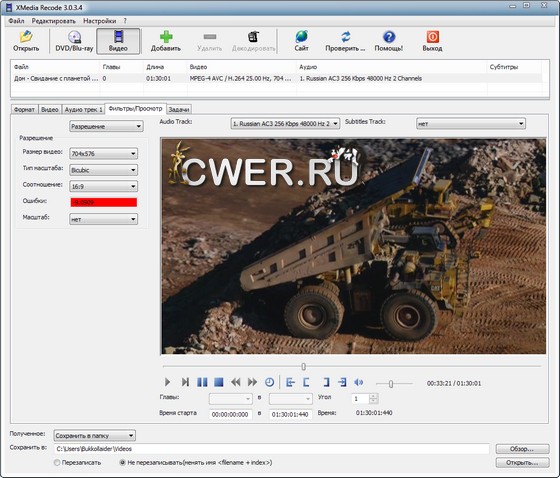Expand the Тип масштаба Bicubic dropdown
The image size is (560, 478).
click(x=103, y=170)
